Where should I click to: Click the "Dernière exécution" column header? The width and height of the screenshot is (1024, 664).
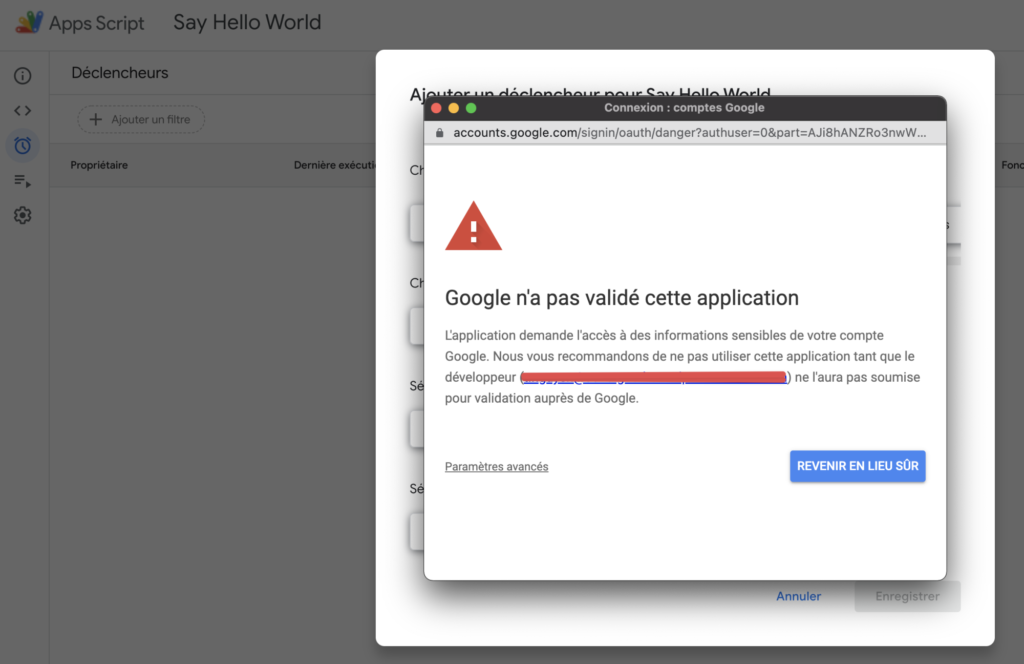coord(334,165)
